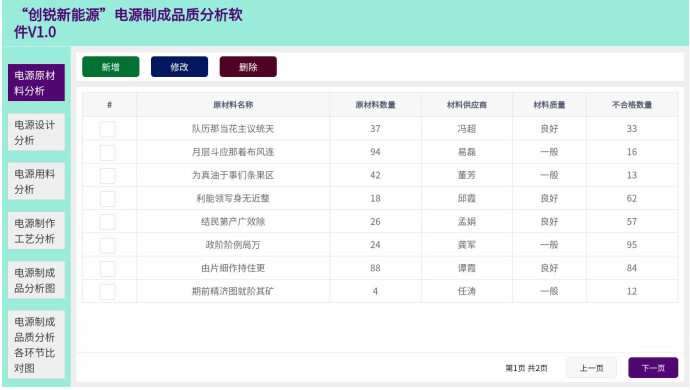Viewport: 690px width, 390px height.
Task: Tick checkbox for supplier 易磊 row
Action: pyautogui.click(x=108, y=152)
